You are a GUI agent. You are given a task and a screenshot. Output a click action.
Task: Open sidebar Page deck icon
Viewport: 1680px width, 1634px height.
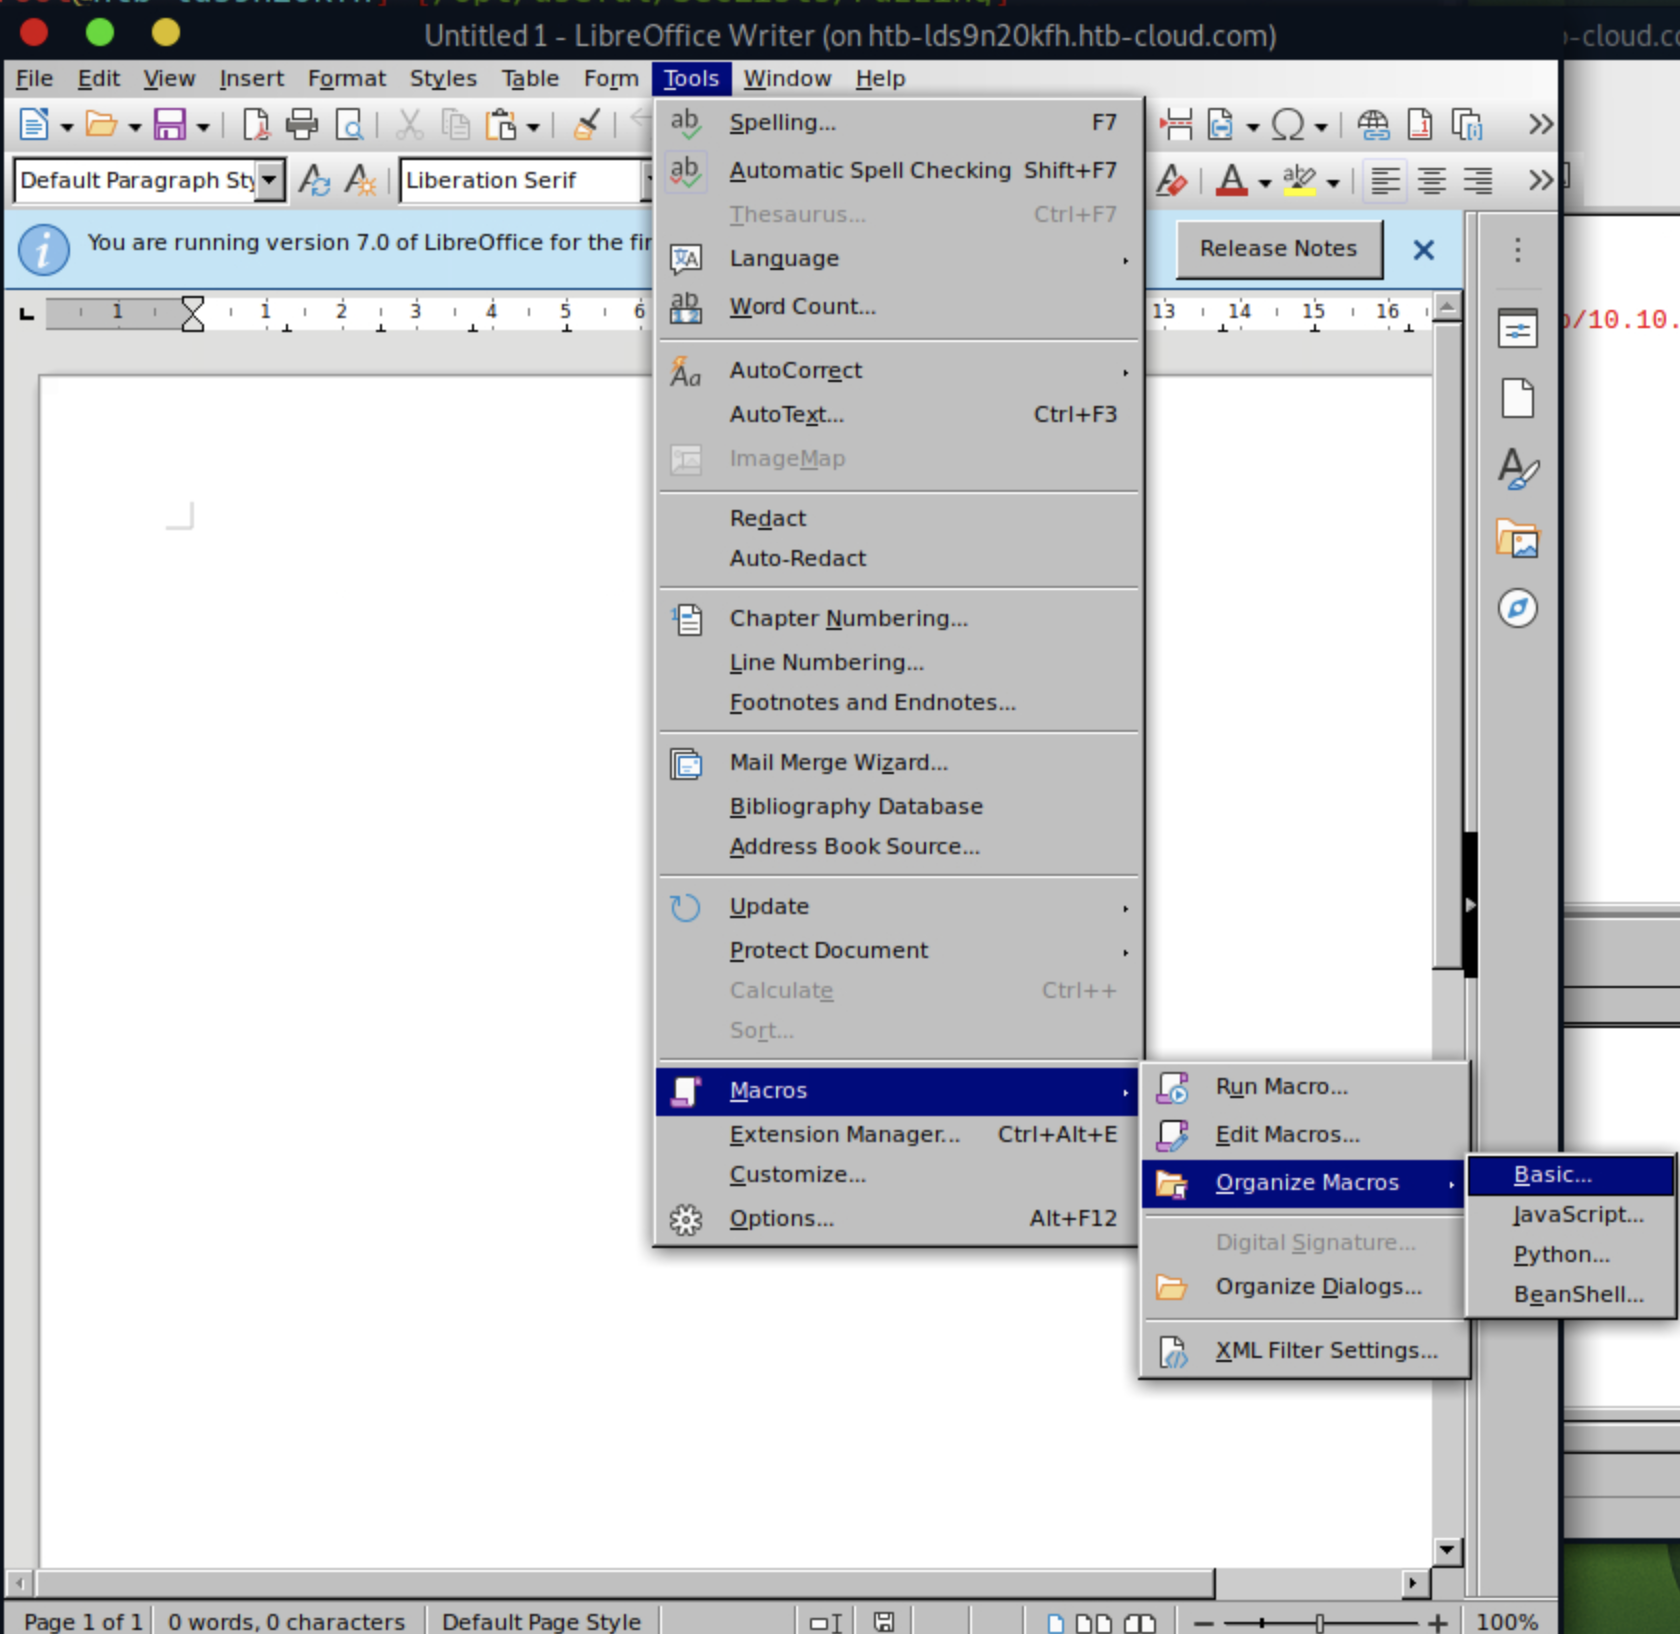(x=1518, y=398)
